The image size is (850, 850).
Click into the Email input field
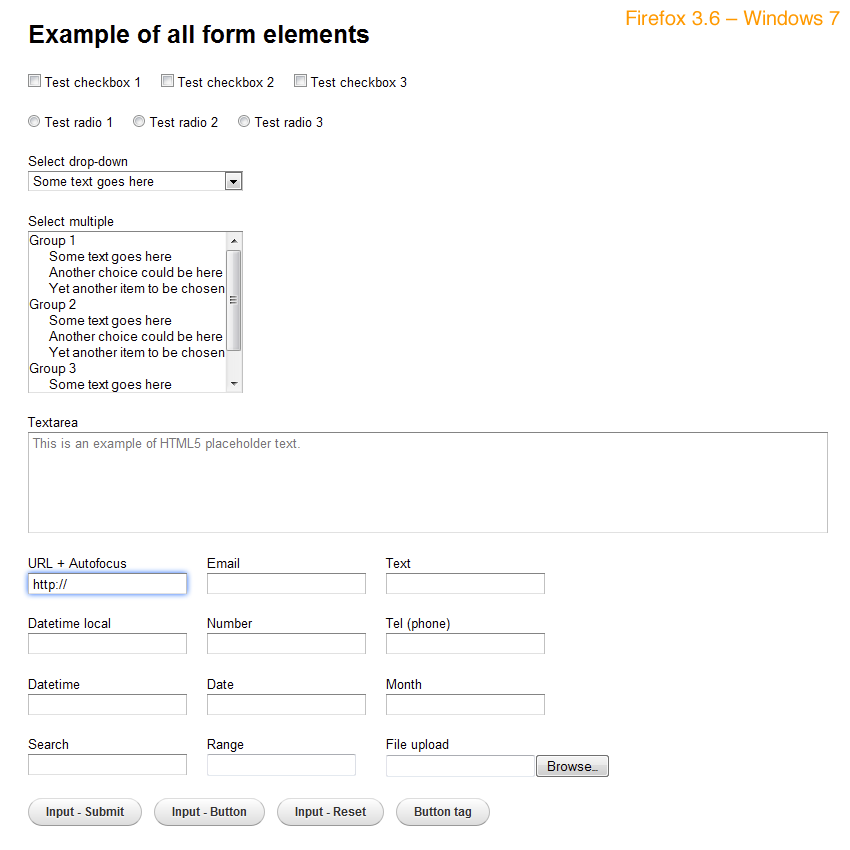[x=286, y=584]
